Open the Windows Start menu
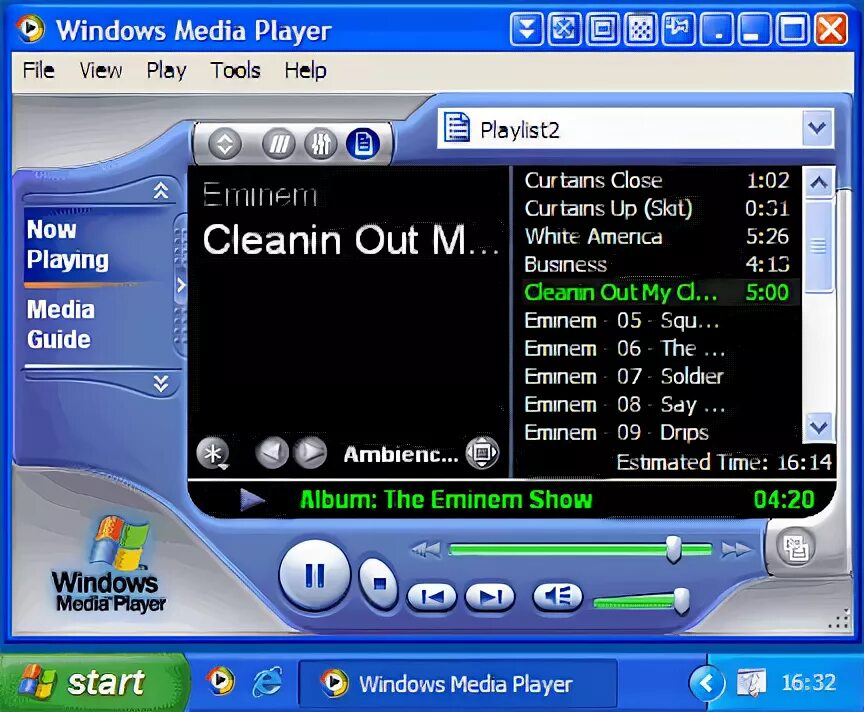 94,683
